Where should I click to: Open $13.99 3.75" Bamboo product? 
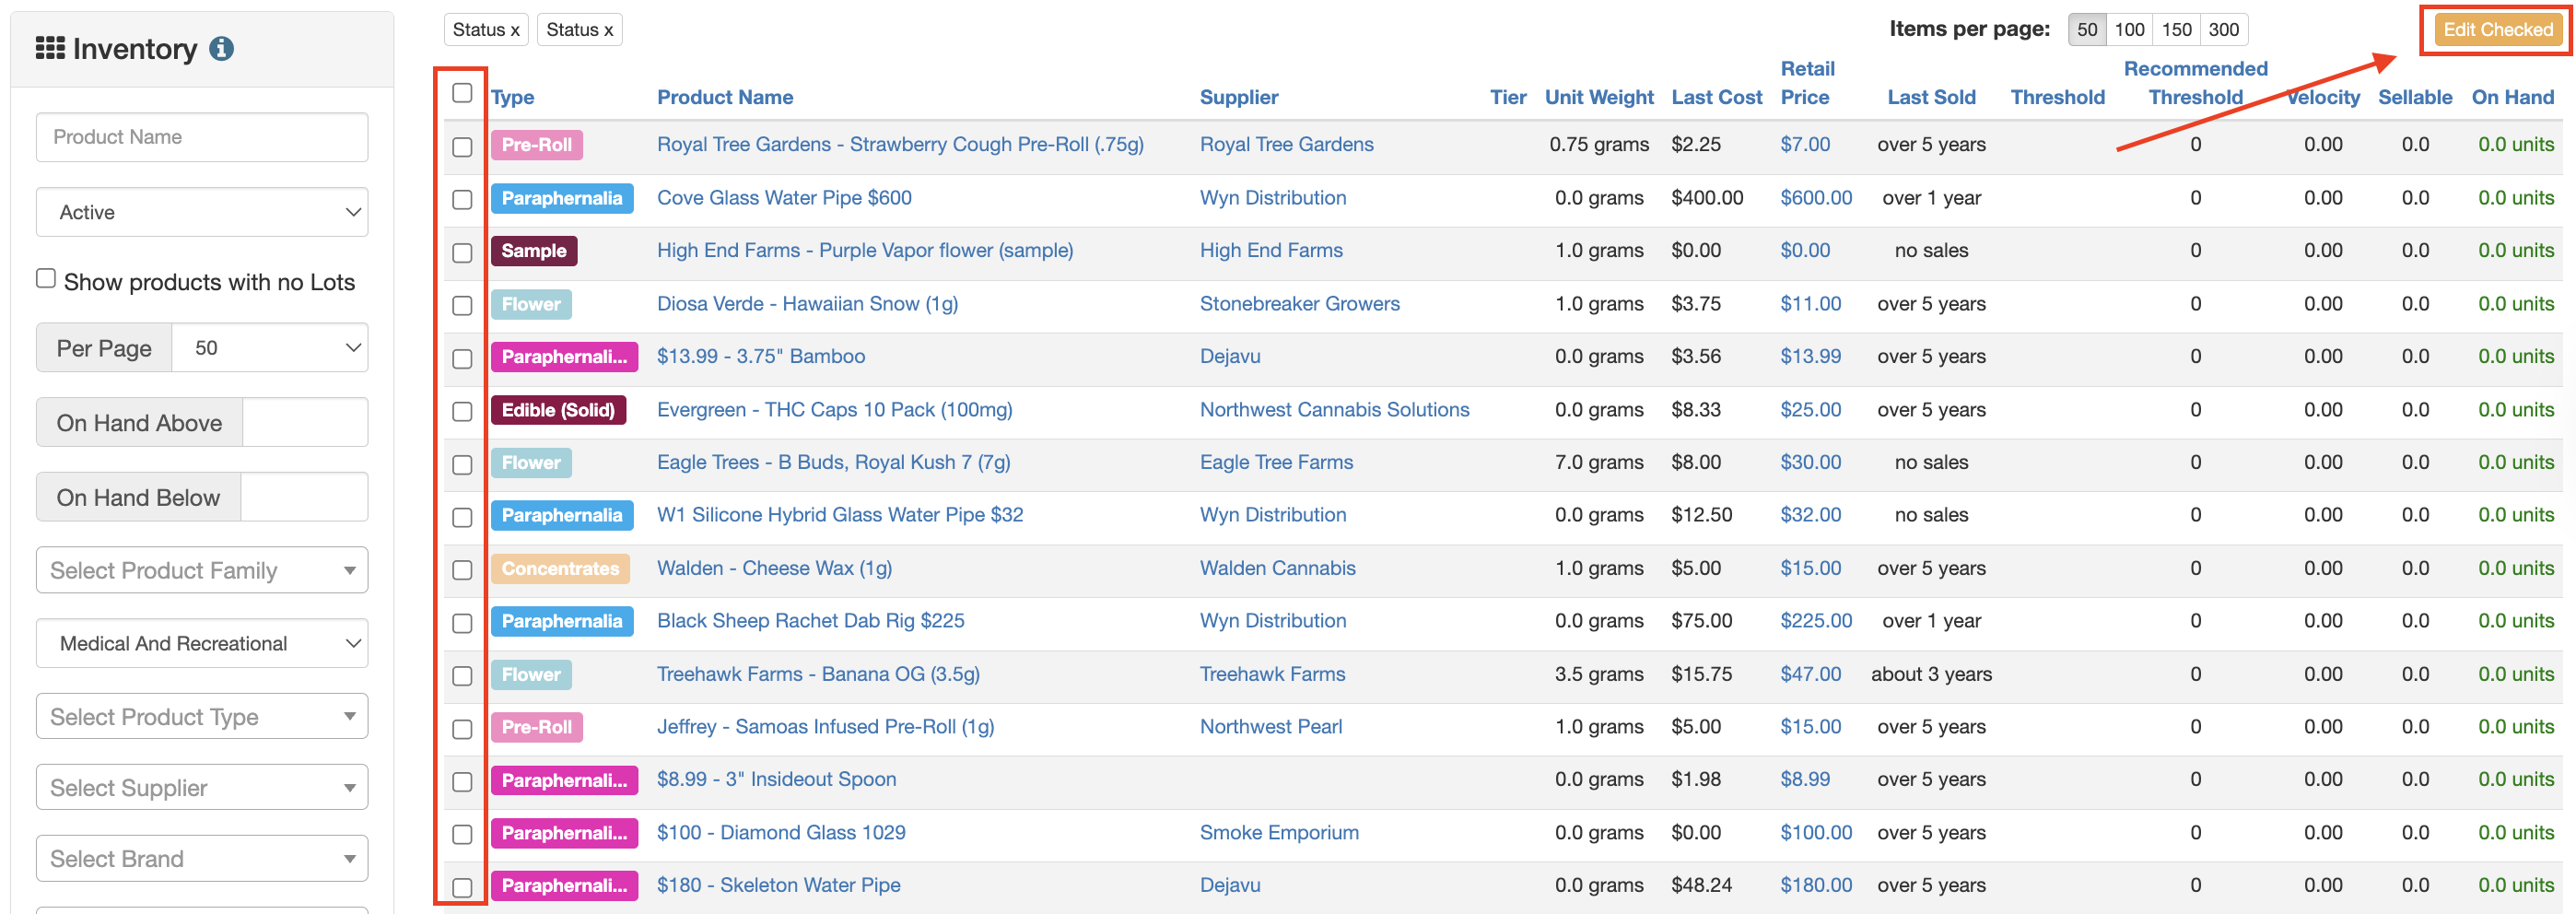pyautogui.click(x=760, y=356)
